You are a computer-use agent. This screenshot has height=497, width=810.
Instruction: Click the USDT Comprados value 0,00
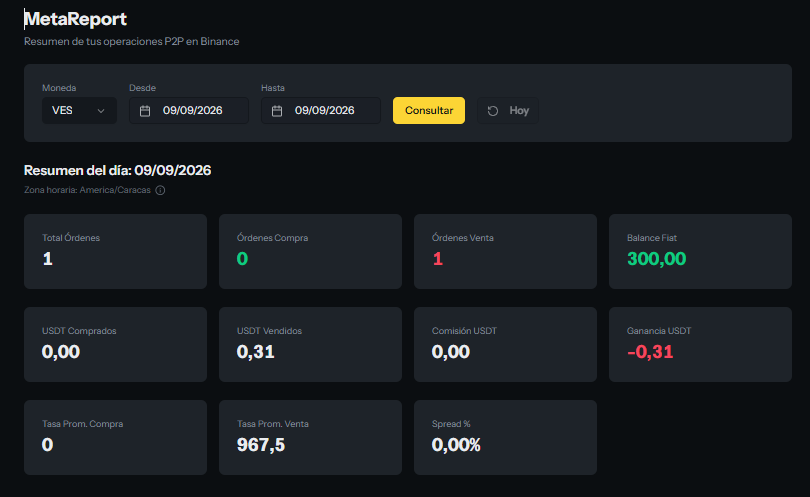[x=61, y=352]
